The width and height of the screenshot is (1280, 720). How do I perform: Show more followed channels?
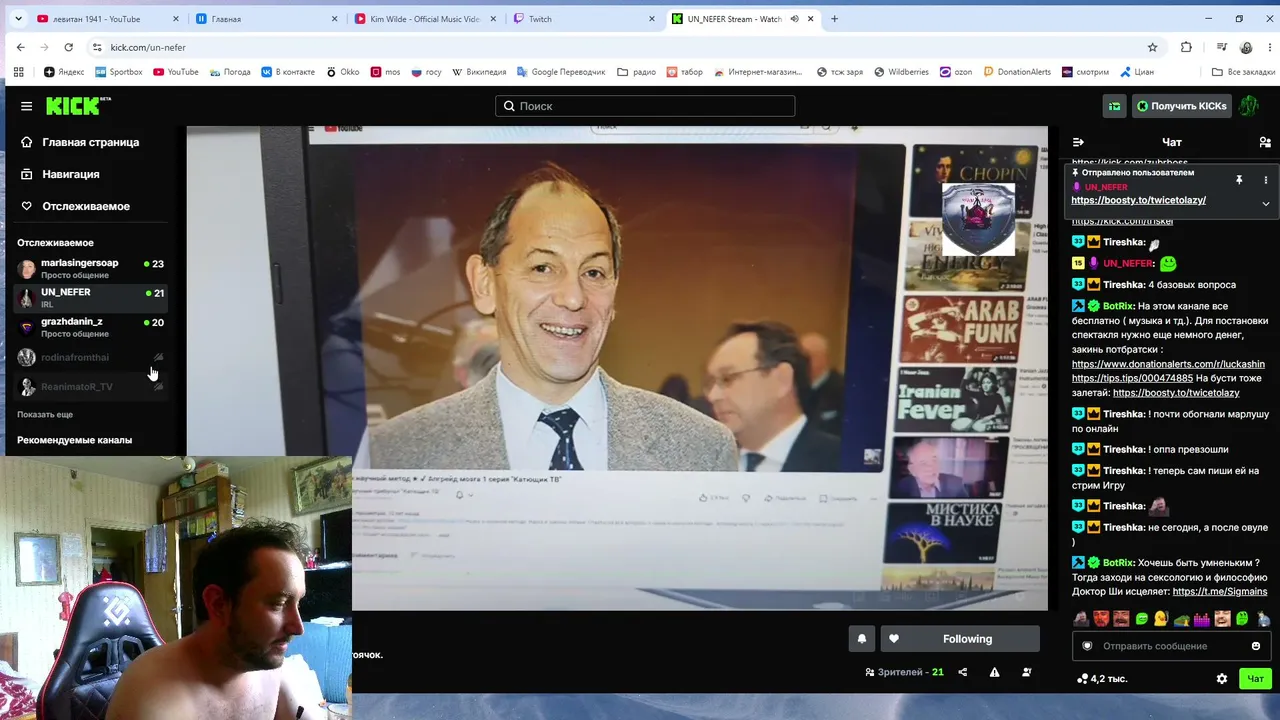click(45, 414)
